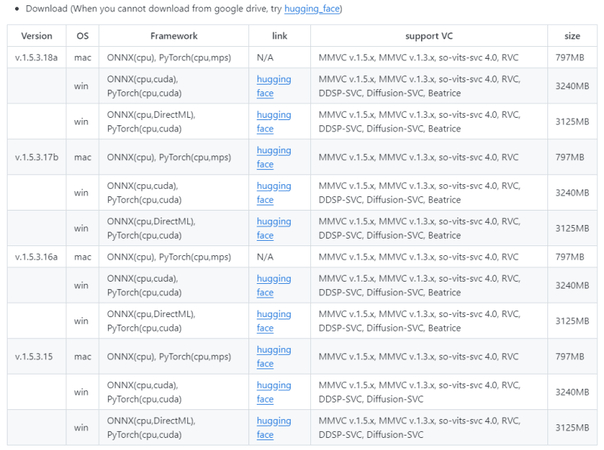Image resolution: width=604 pixels, height=450 pixels.
Task: Open hugging face link for v.1.5.3.18a ONNX(cpu,cuda) build
Action: [x=273, y=85]
